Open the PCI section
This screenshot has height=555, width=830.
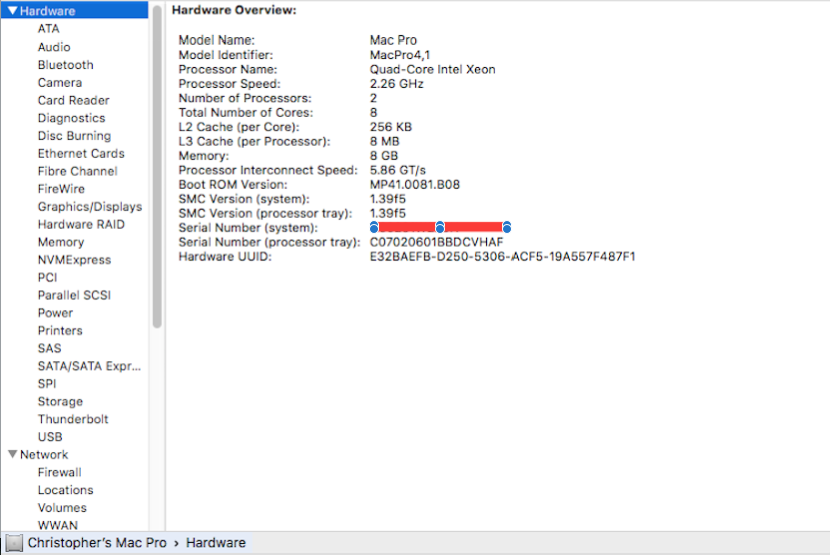47,278
